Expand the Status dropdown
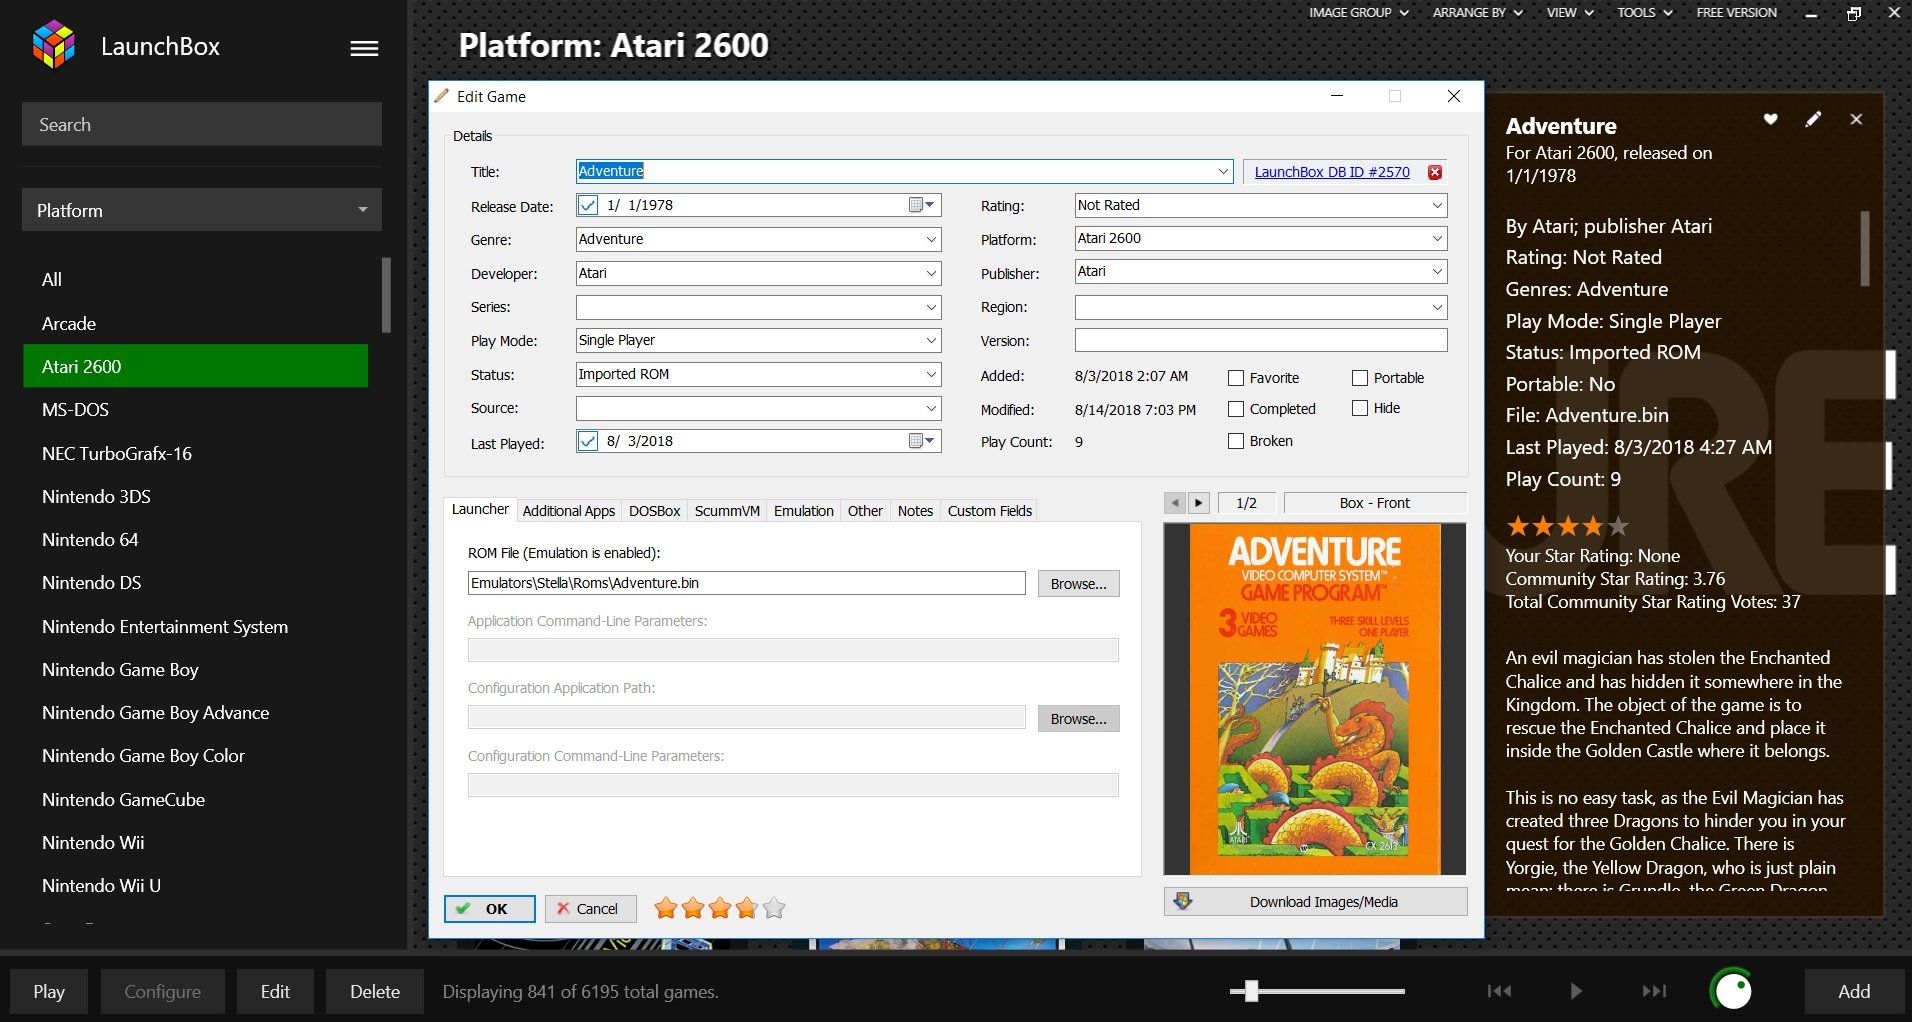 click(x=931, y=374)
